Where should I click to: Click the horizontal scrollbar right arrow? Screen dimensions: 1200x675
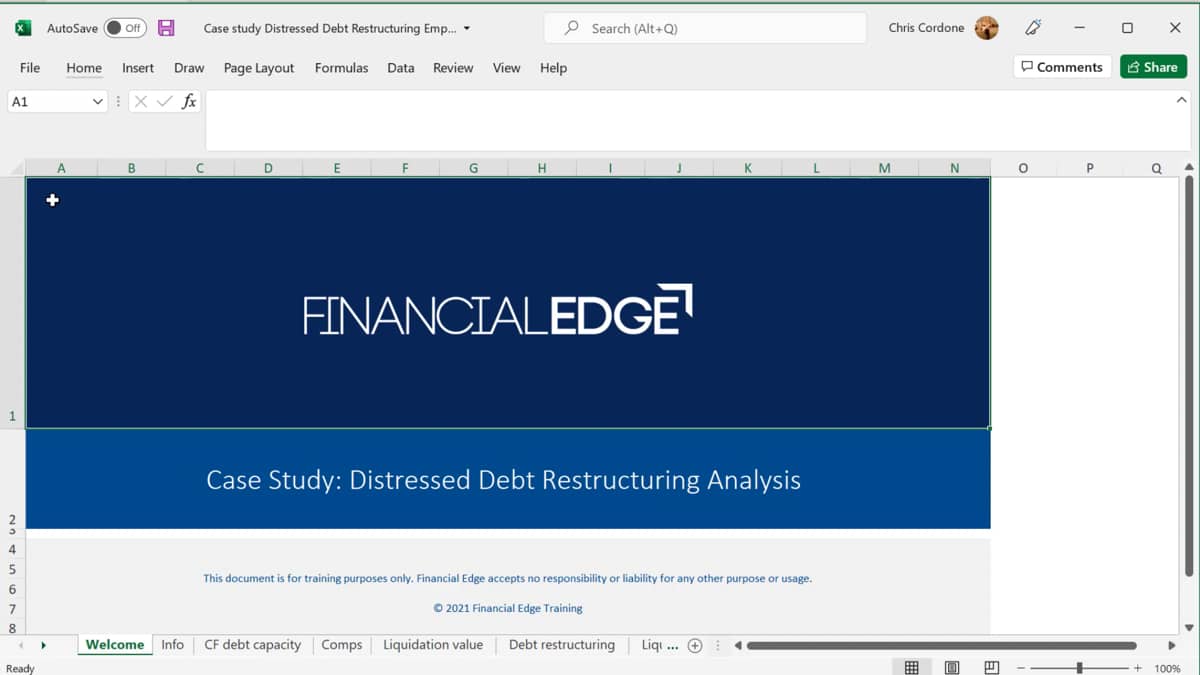[1172, 645]
